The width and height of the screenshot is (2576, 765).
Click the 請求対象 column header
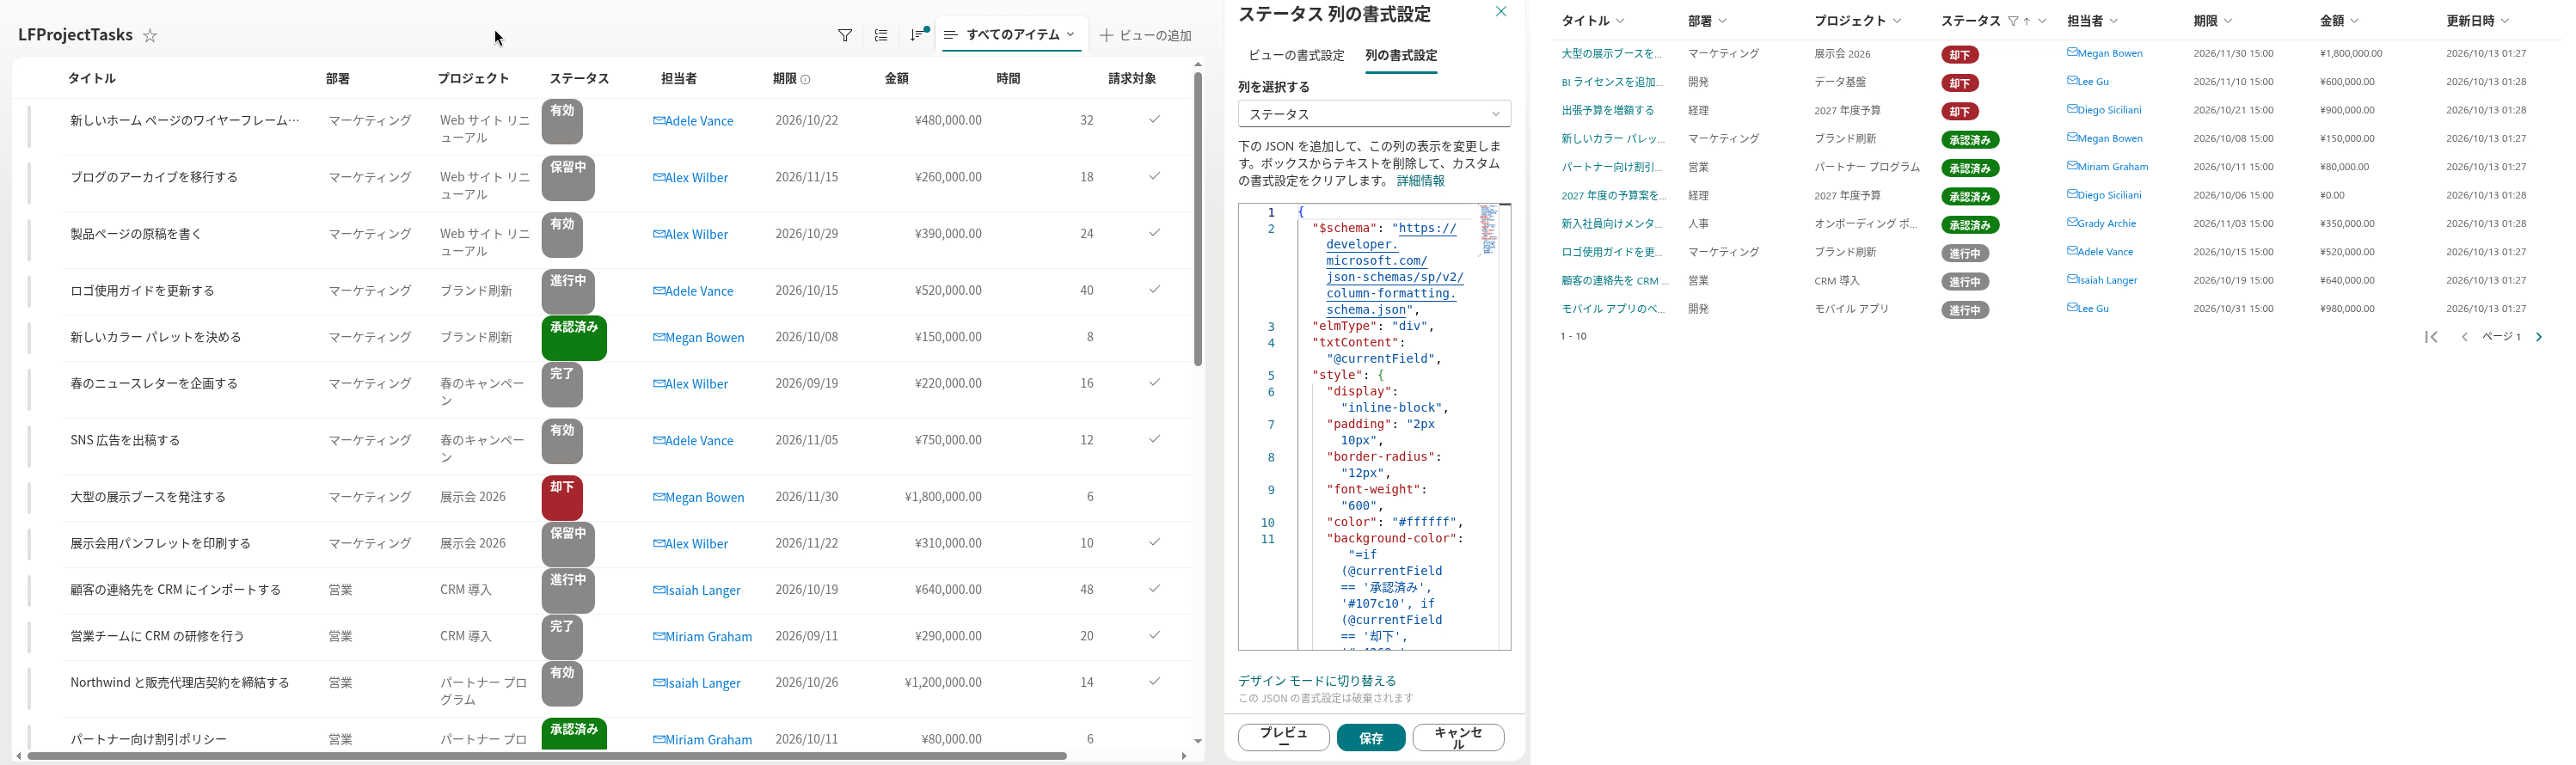(x=1132, y=79)
